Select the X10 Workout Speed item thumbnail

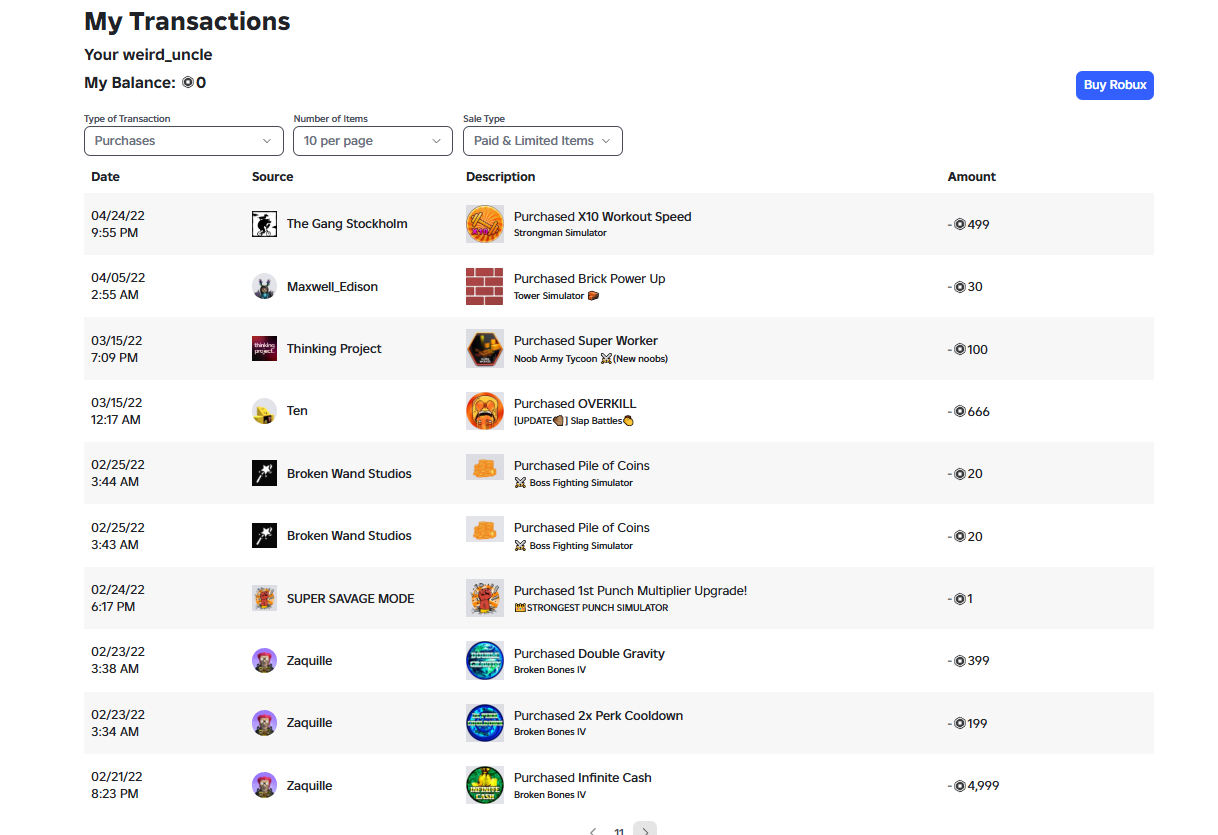485,224
